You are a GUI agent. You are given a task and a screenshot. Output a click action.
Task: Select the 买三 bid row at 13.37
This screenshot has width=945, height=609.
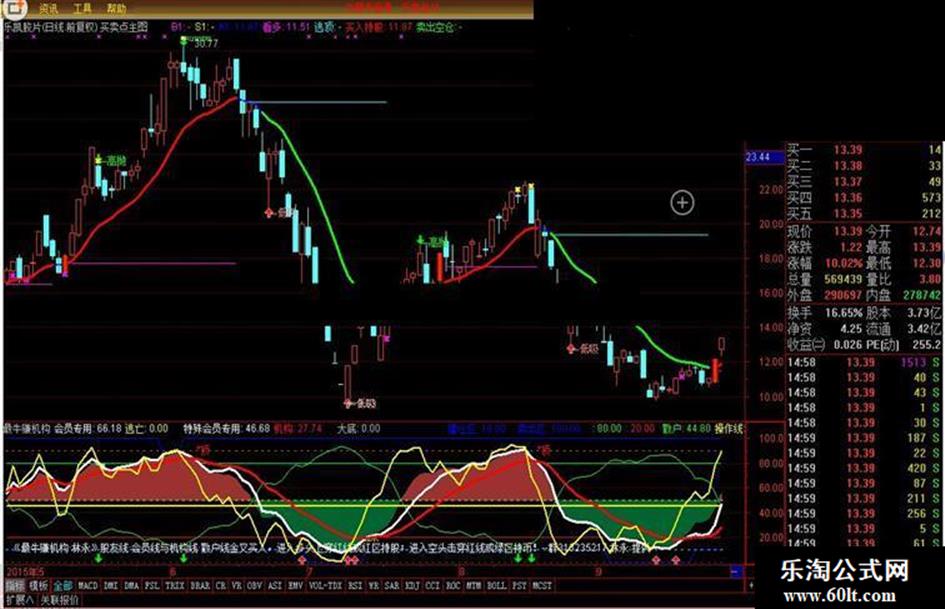point(865,182)
